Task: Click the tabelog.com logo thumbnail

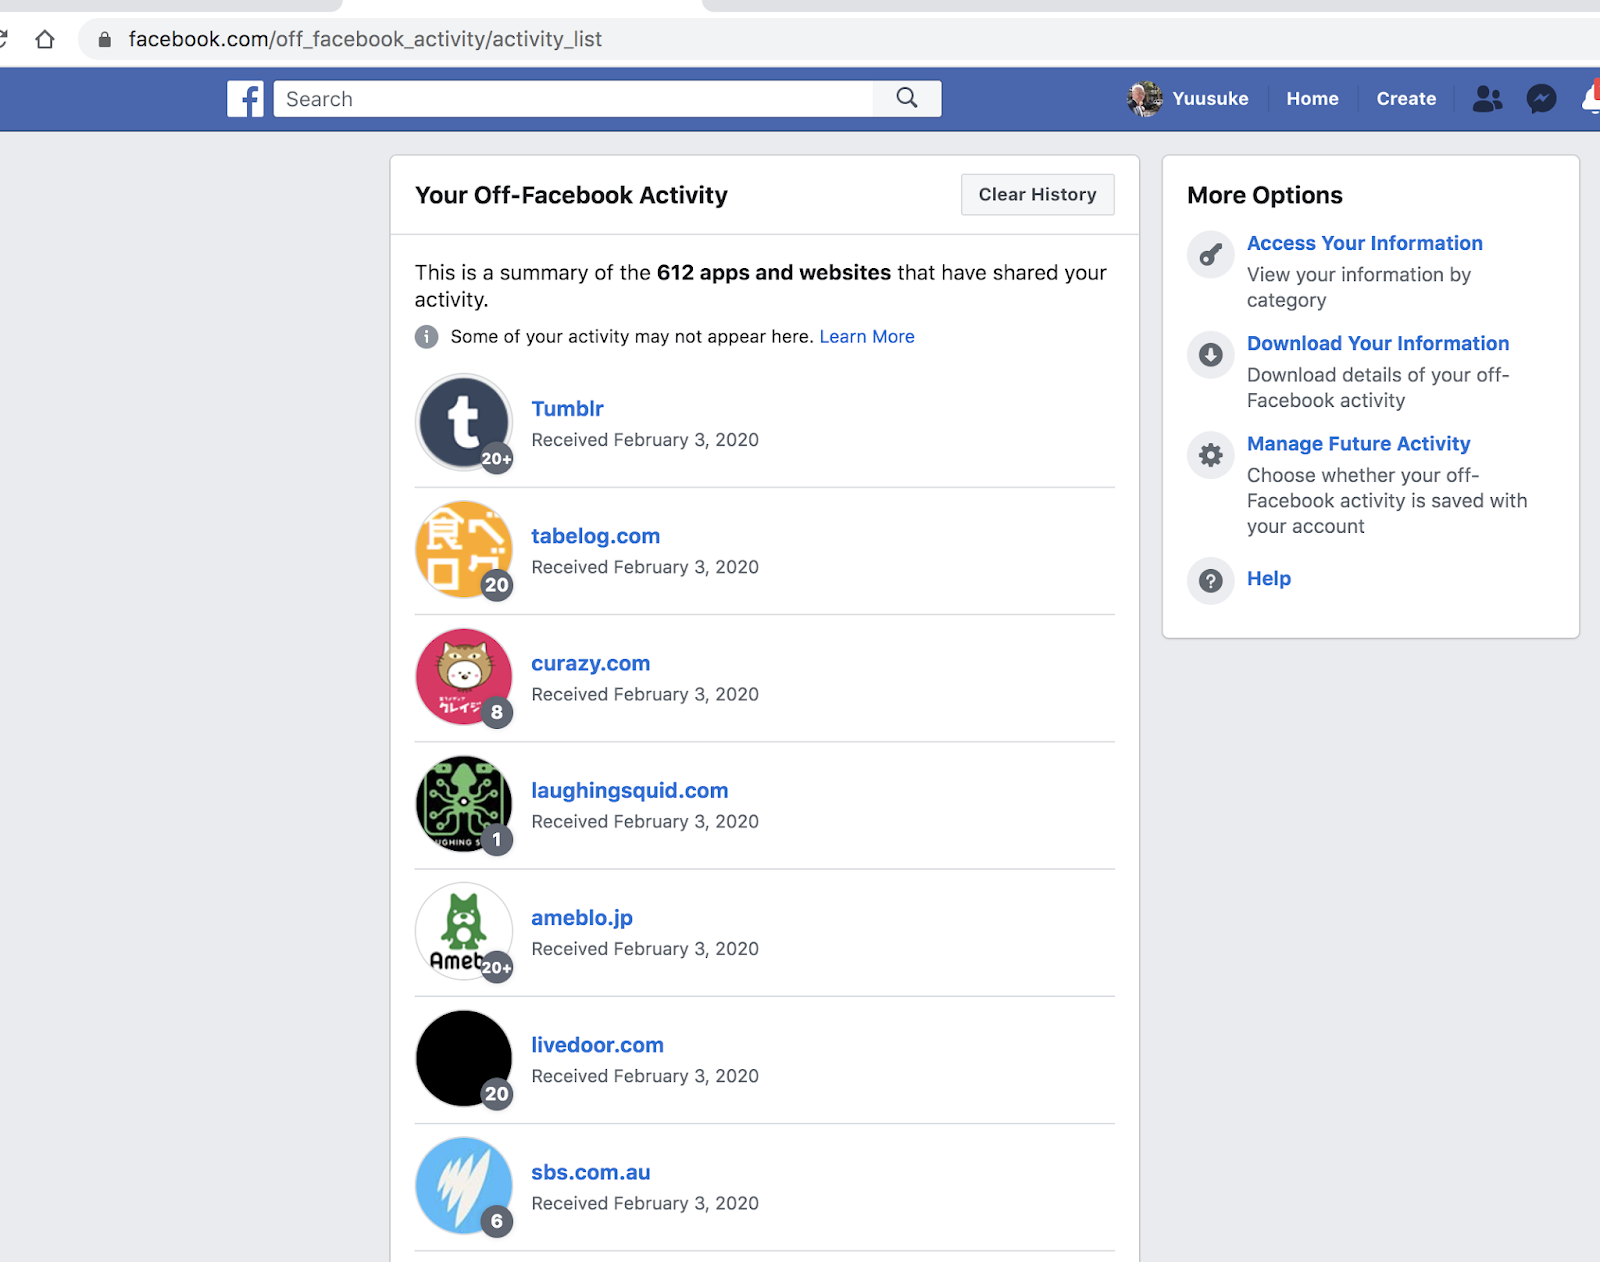Action: pos(464,550)
